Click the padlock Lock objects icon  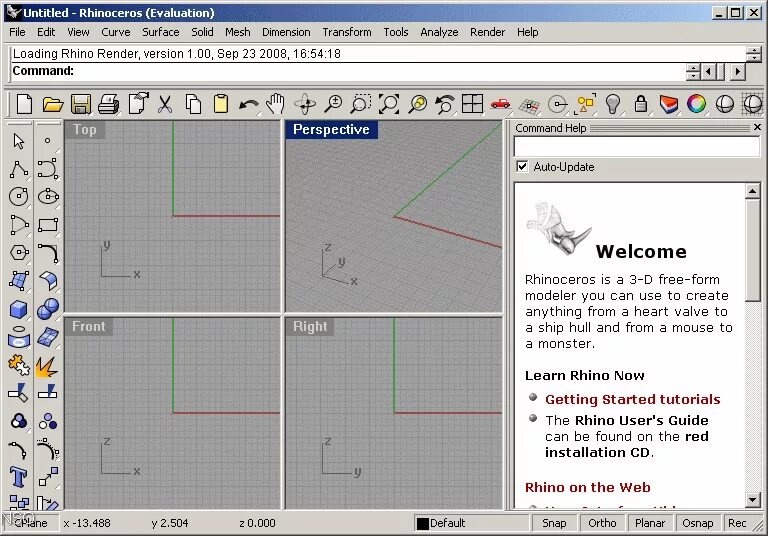coord(641,104)
